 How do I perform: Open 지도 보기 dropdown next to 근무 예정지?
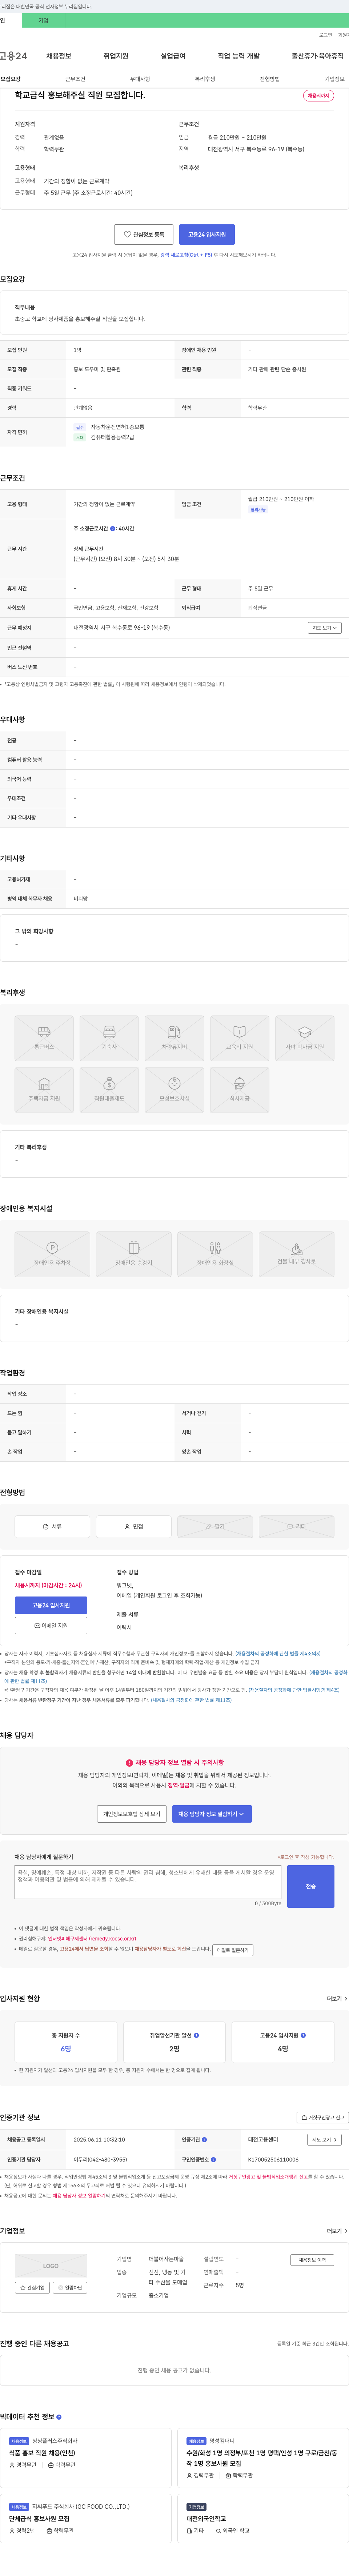pos(325,628)
